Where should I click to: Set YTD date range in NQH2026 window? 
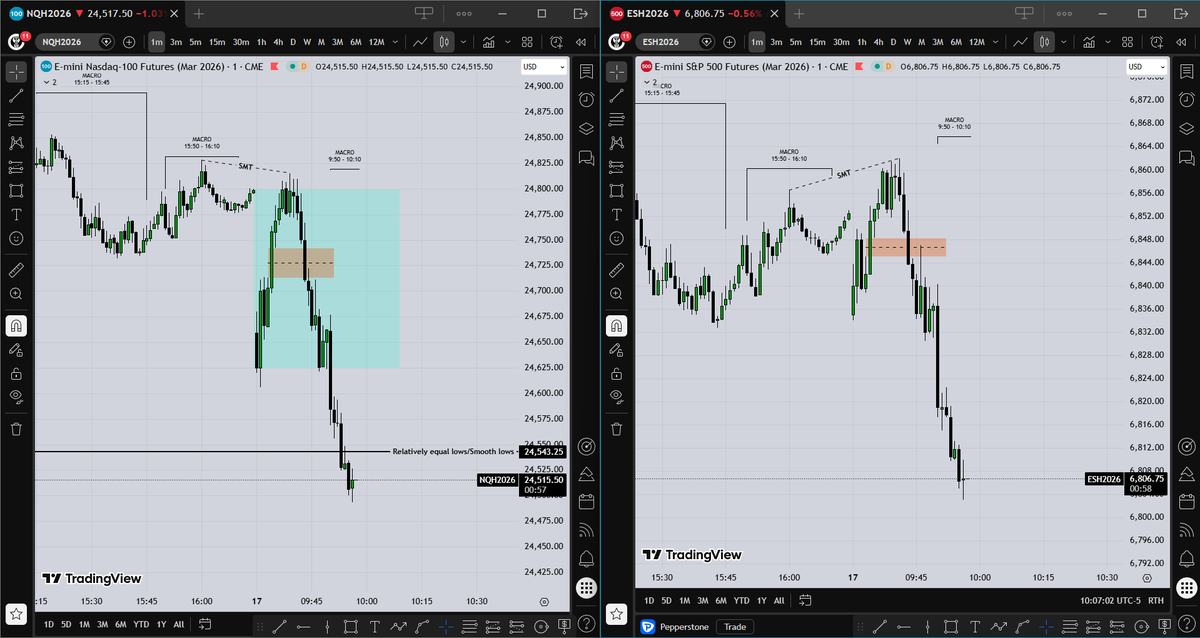(143, 624)
